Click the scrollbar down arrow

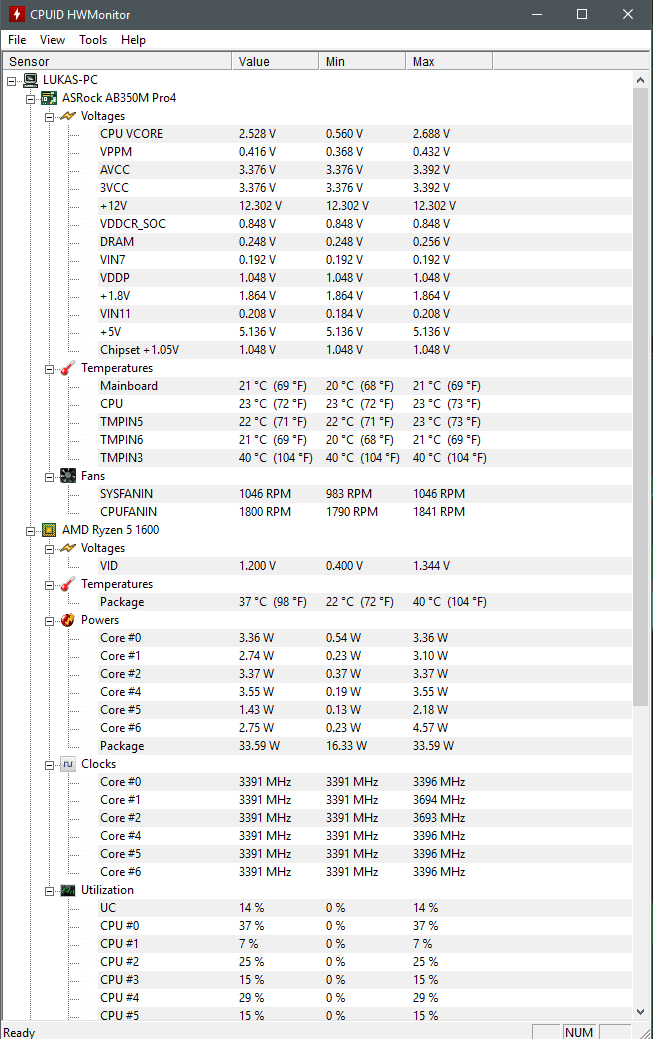pyautogui.click(x=640, y=1012)
